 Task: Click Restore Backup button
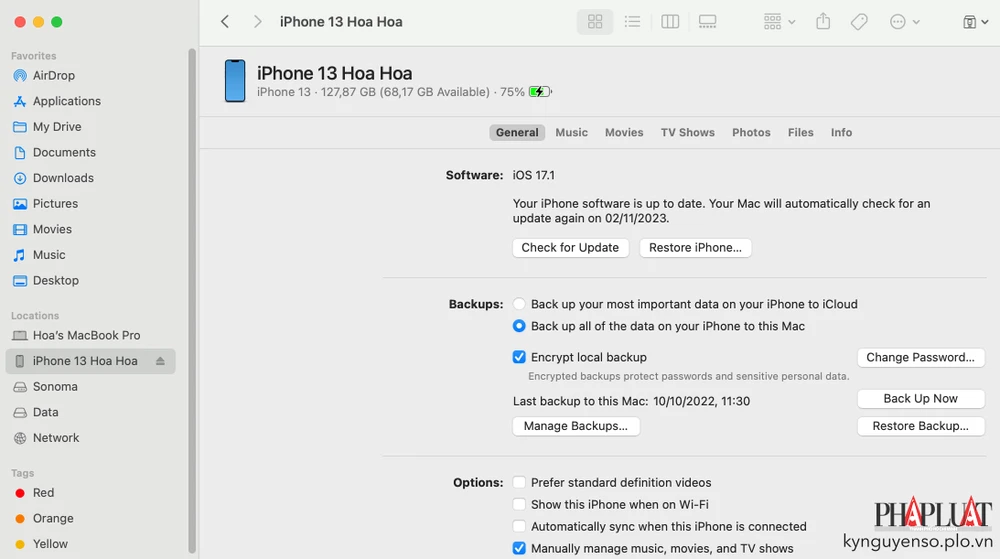click(x=920, y=426)
